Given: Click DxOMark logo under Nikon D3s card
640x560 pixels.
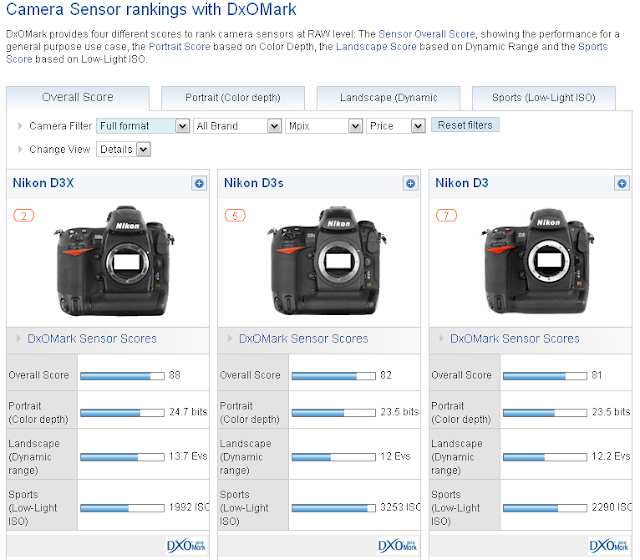Looking at the screenshot, I should coord(398,545).
